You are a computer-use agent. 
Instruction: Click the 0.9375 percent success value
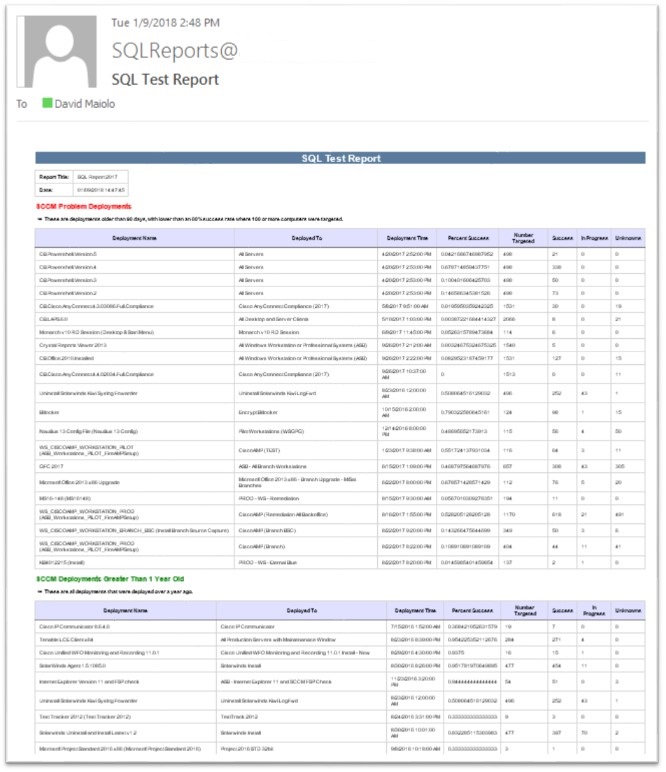(456, 653)
